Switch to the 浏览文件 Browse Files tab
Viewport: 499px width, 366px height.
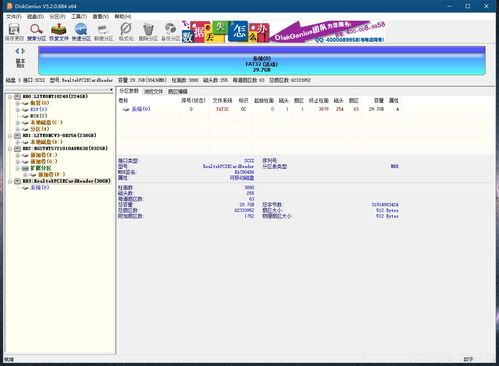153,91
